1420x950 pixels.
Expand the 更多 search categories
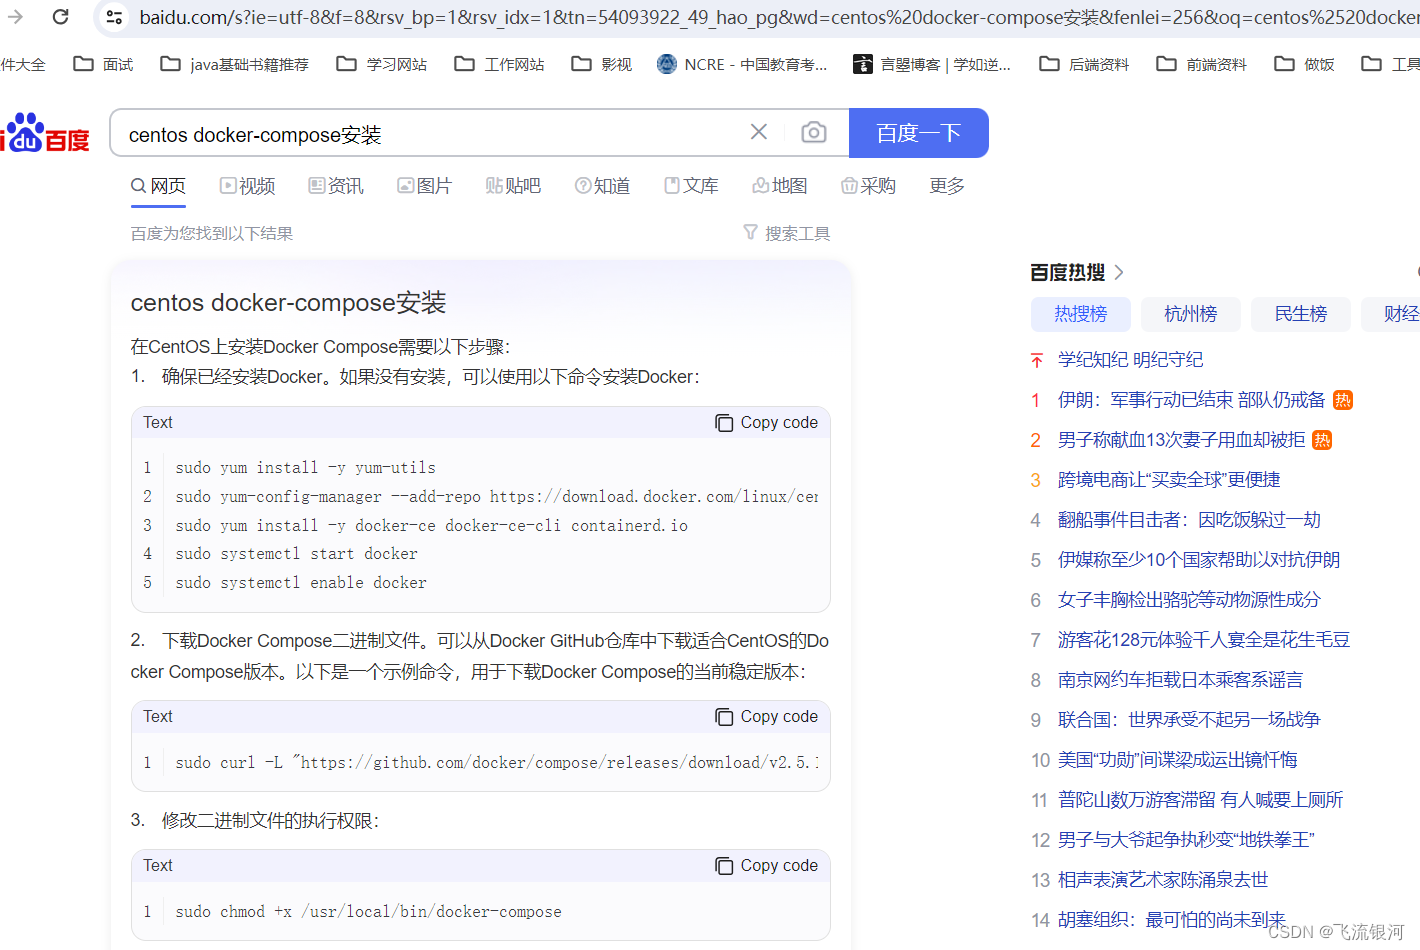947,186
